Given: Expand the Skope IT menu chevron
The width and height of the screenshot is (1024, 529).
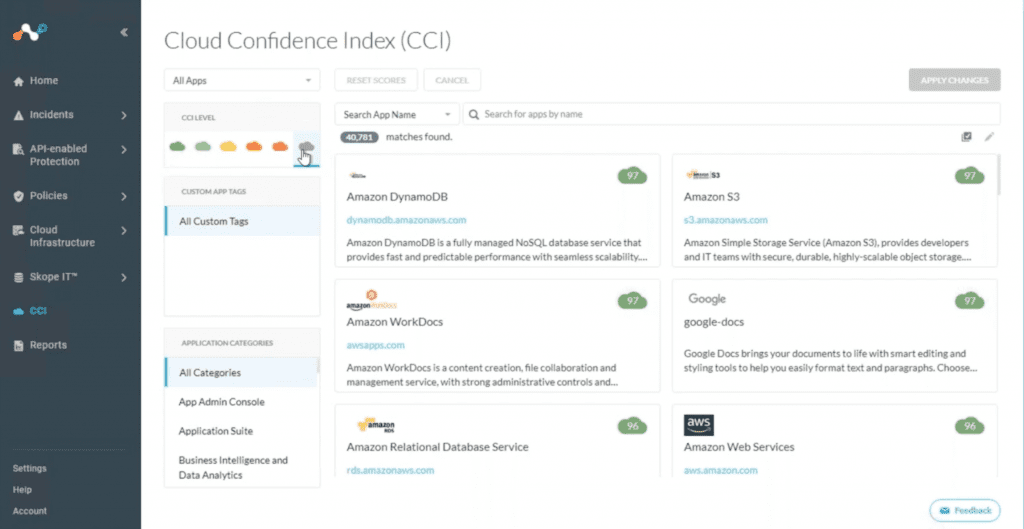Looking at the screenshot, I should (123, 278).
